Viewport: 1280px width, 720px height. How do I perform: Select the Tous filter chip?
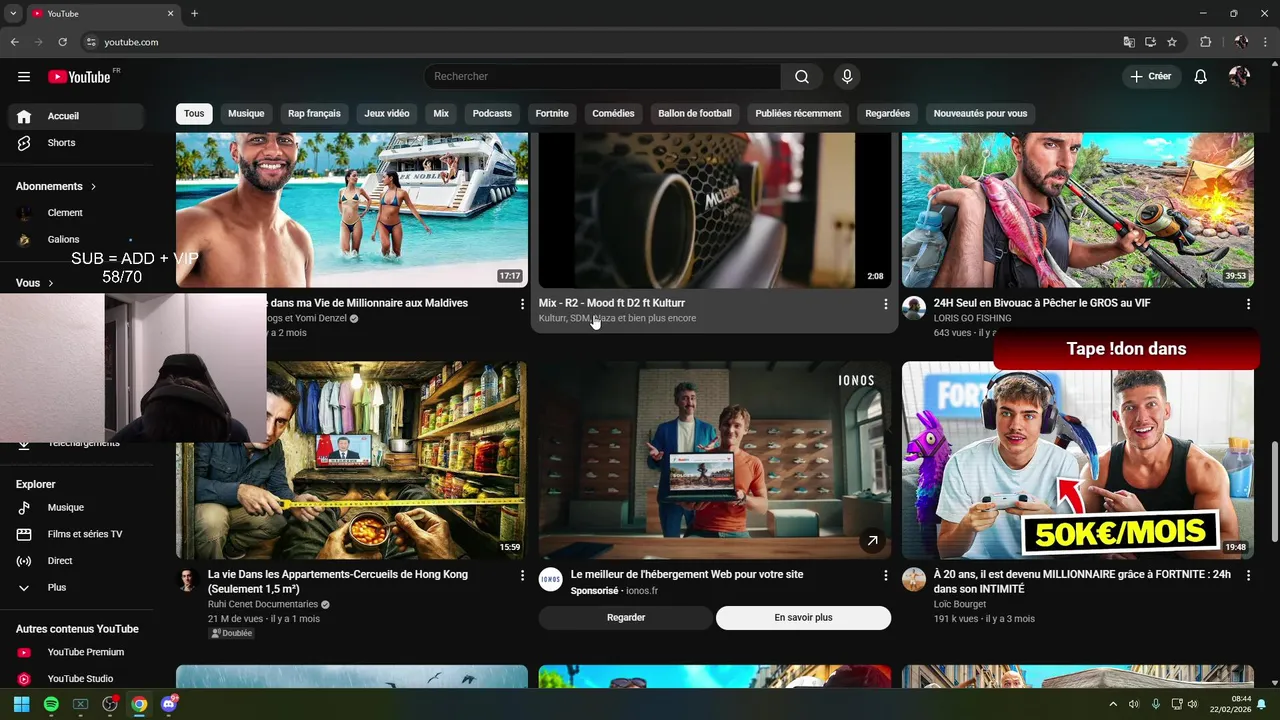(194, 114)
